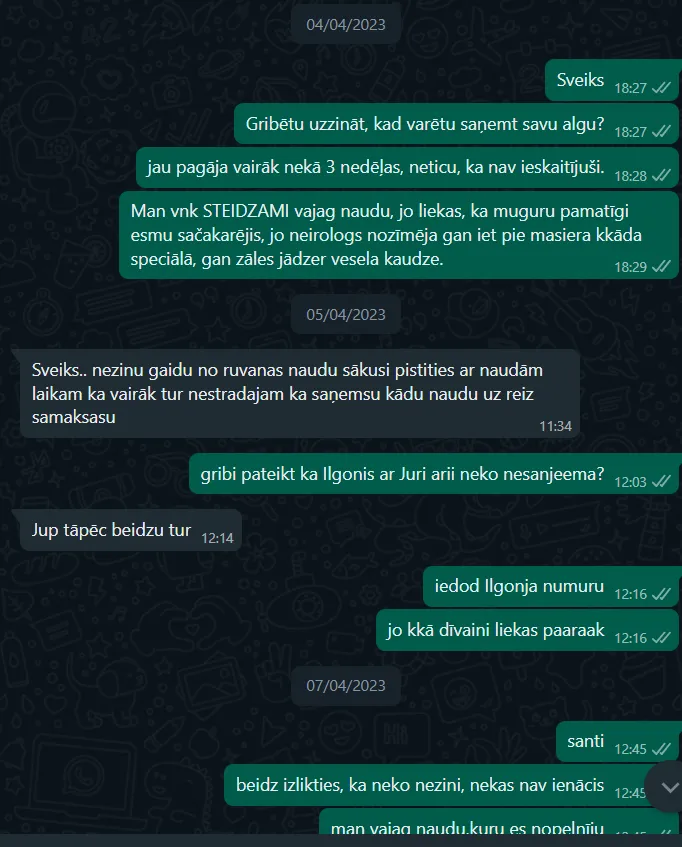The width and height of the screenshot is (682, 847).
Task: Click the 'jau pagāja vairāk nekā 3 nedēļas' message
Action: 407,167
